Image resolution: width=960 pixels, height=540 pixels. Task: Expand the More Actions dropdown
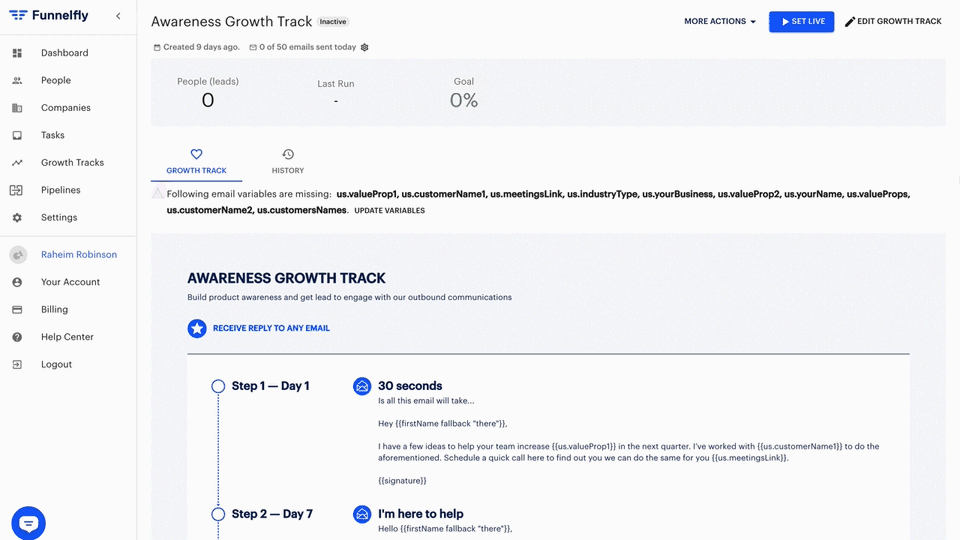pos(720,21)
